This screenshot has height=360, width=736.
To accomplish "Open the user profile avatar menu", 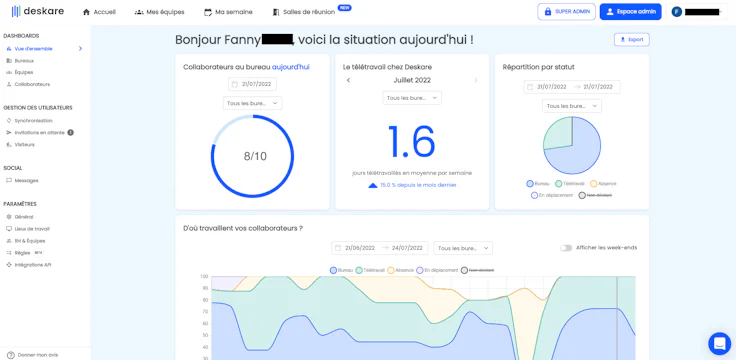I will point(676,12).
